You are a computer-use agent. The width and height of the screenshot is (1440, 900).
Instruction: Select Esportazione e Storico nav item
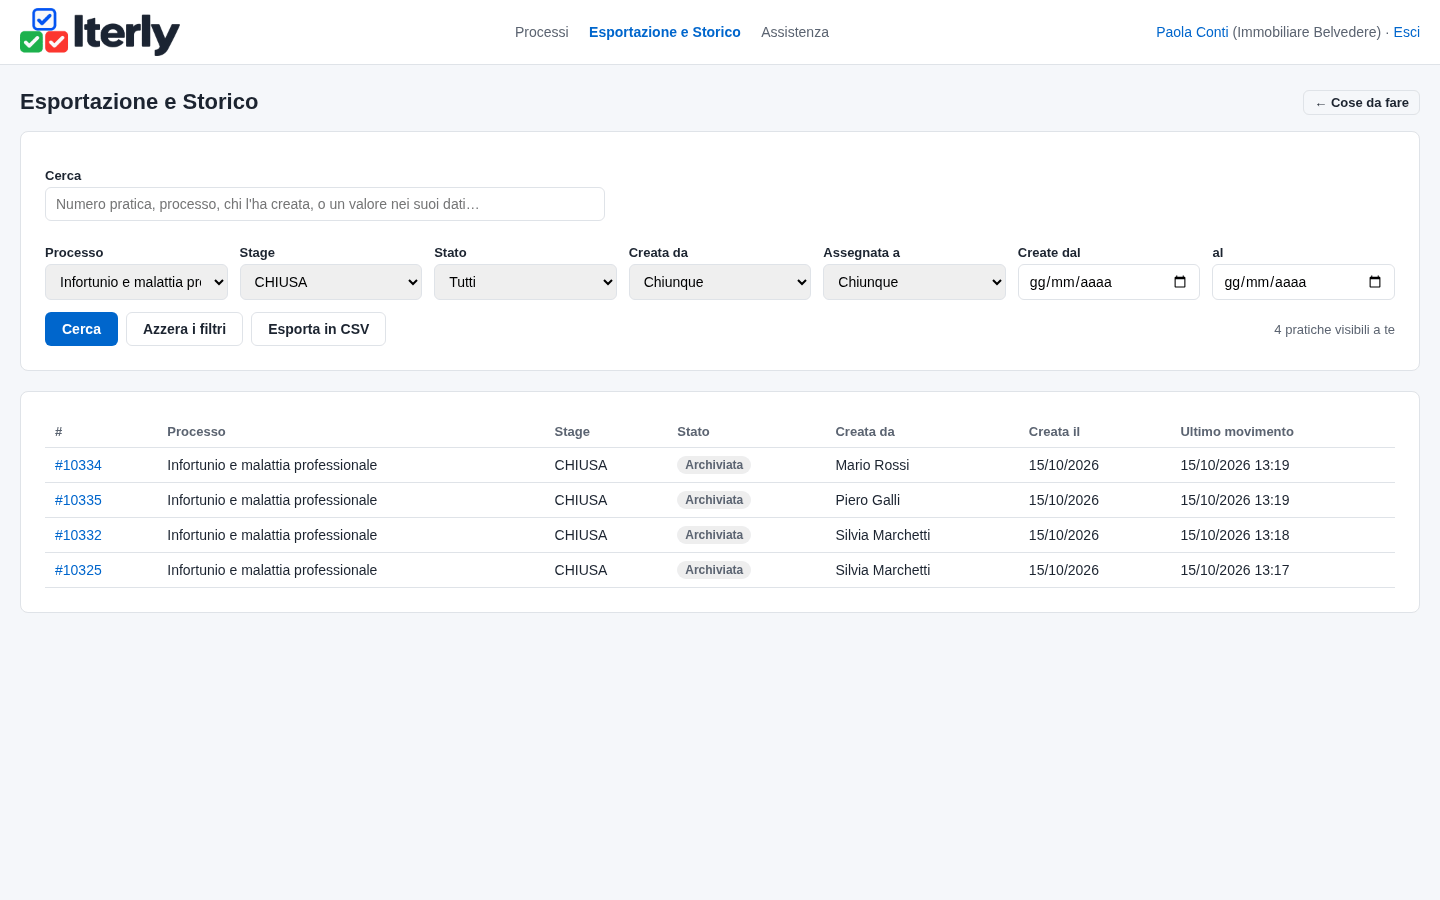(x=665, y=32)
